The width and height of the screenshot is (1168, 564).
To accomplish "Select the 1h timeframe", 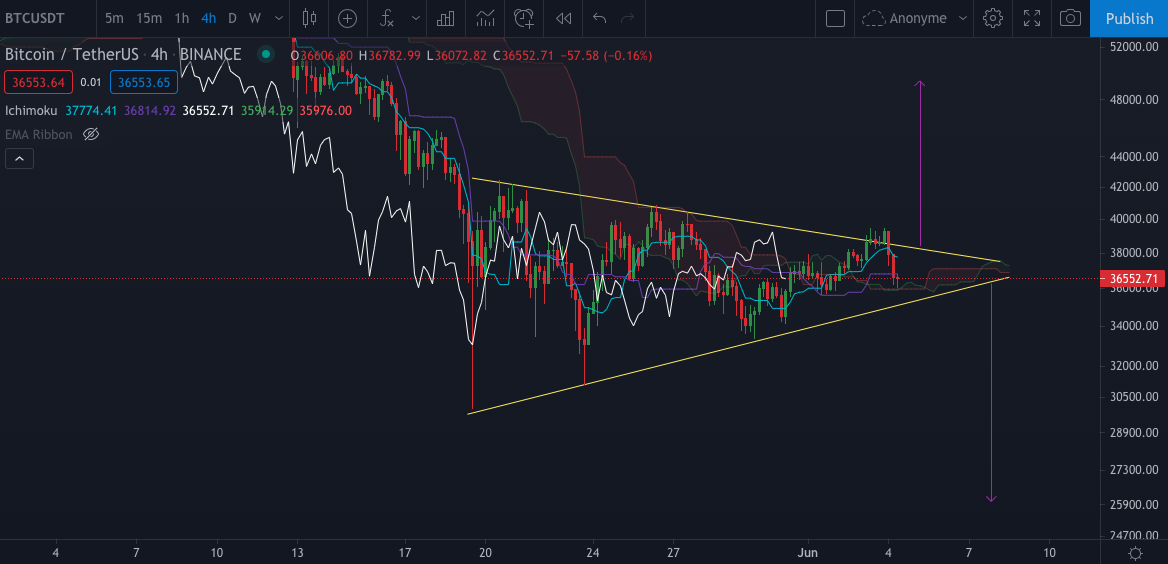I will [182, 18].
